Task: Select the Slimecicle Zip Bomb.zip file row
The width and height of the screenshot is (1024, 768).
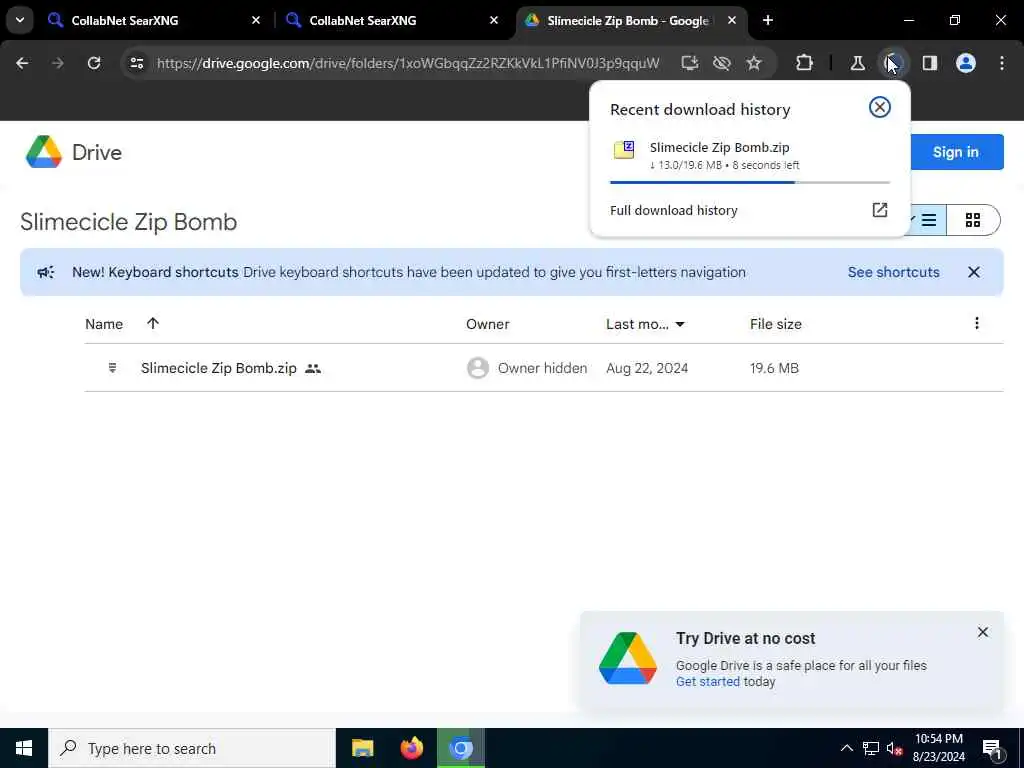Action: (x=544, y=368)
